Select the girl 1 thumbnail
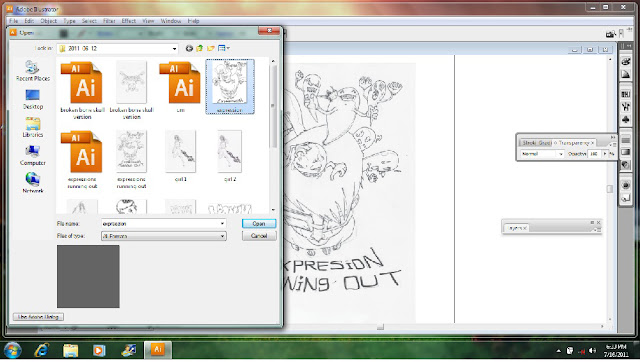The height and width of the screenshot is (362, 640). coord(180,156)
